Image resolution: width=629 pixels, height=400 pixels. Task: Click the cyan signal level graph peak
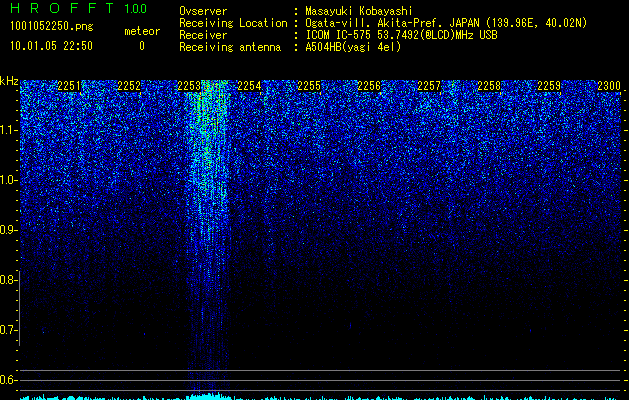(x=209, y=396)
